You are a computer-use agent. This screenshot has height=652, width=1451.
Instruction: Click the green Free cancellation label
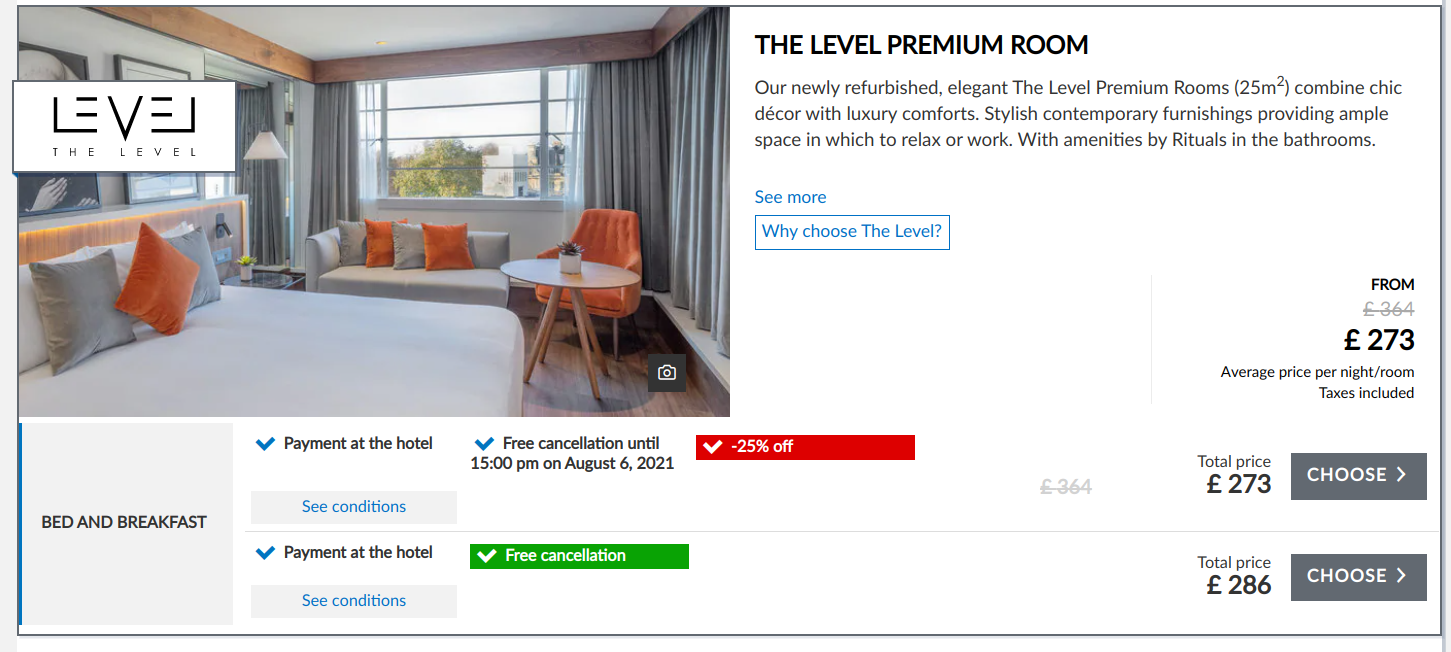click(579, 556)
